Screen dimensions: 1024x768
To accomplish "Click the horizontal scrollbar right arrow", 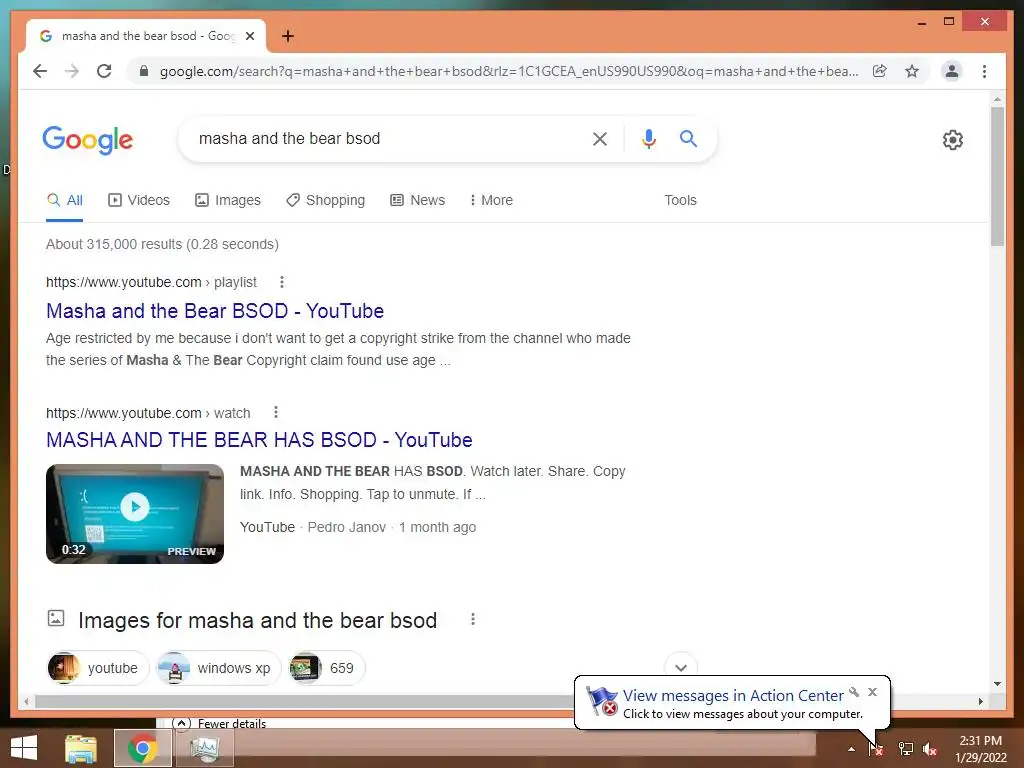I will pos(980,701).
